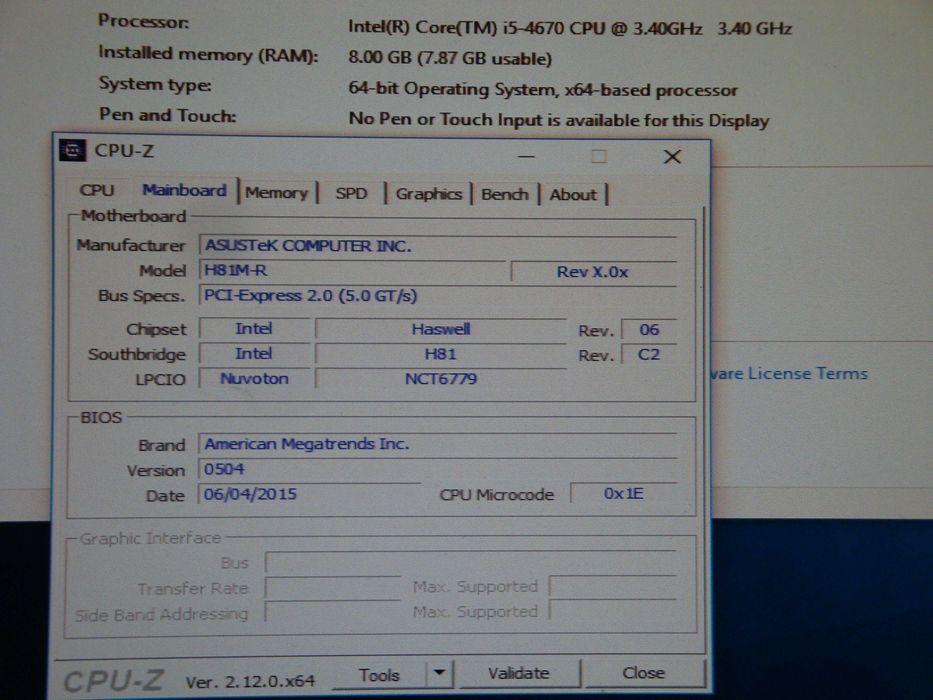This screenshot has width=933, height=700.
Task: Open the Bench tab
Action: tap(505, 195)
